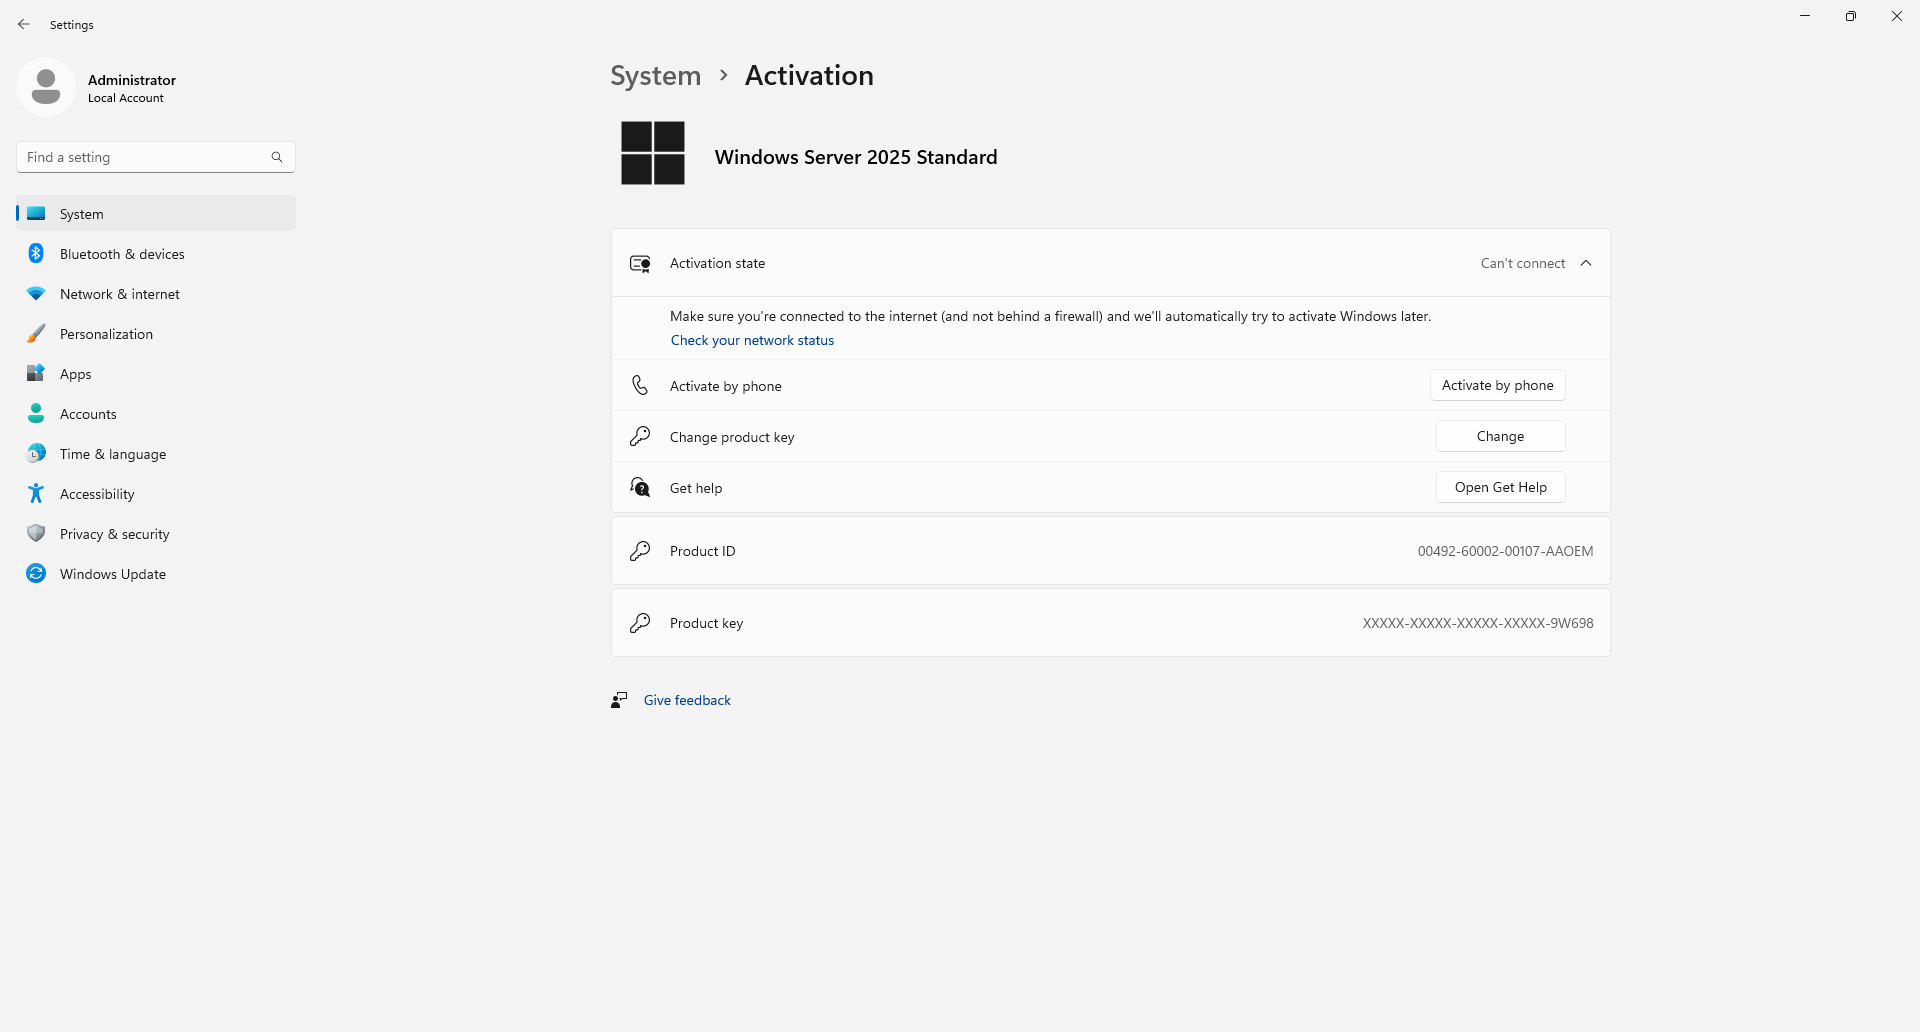
Task: Go back using the back arrow
Action: (x=24, y=24)
